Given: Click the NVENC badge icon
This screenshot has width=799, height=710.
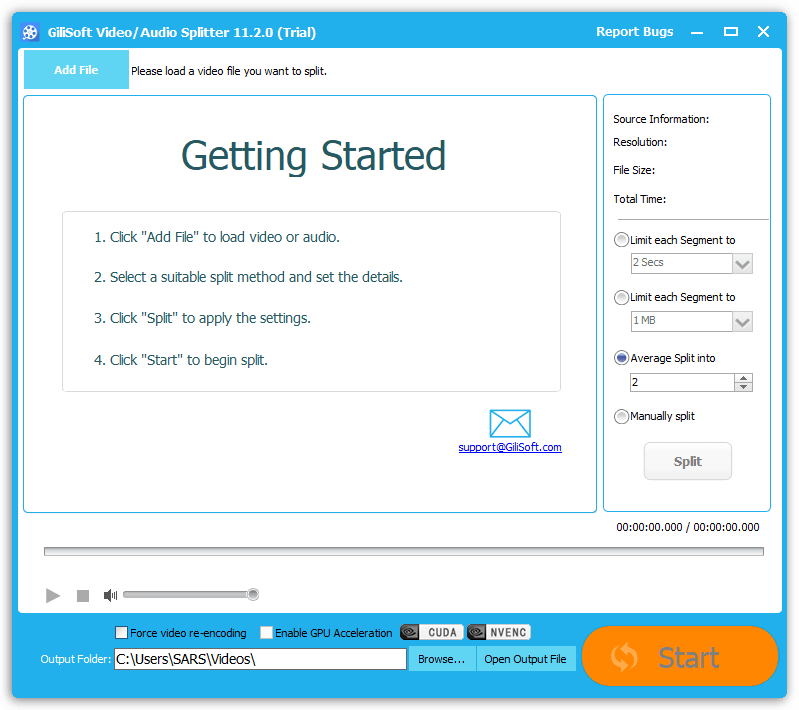Looking at the screenshot, I should (498, 632).
